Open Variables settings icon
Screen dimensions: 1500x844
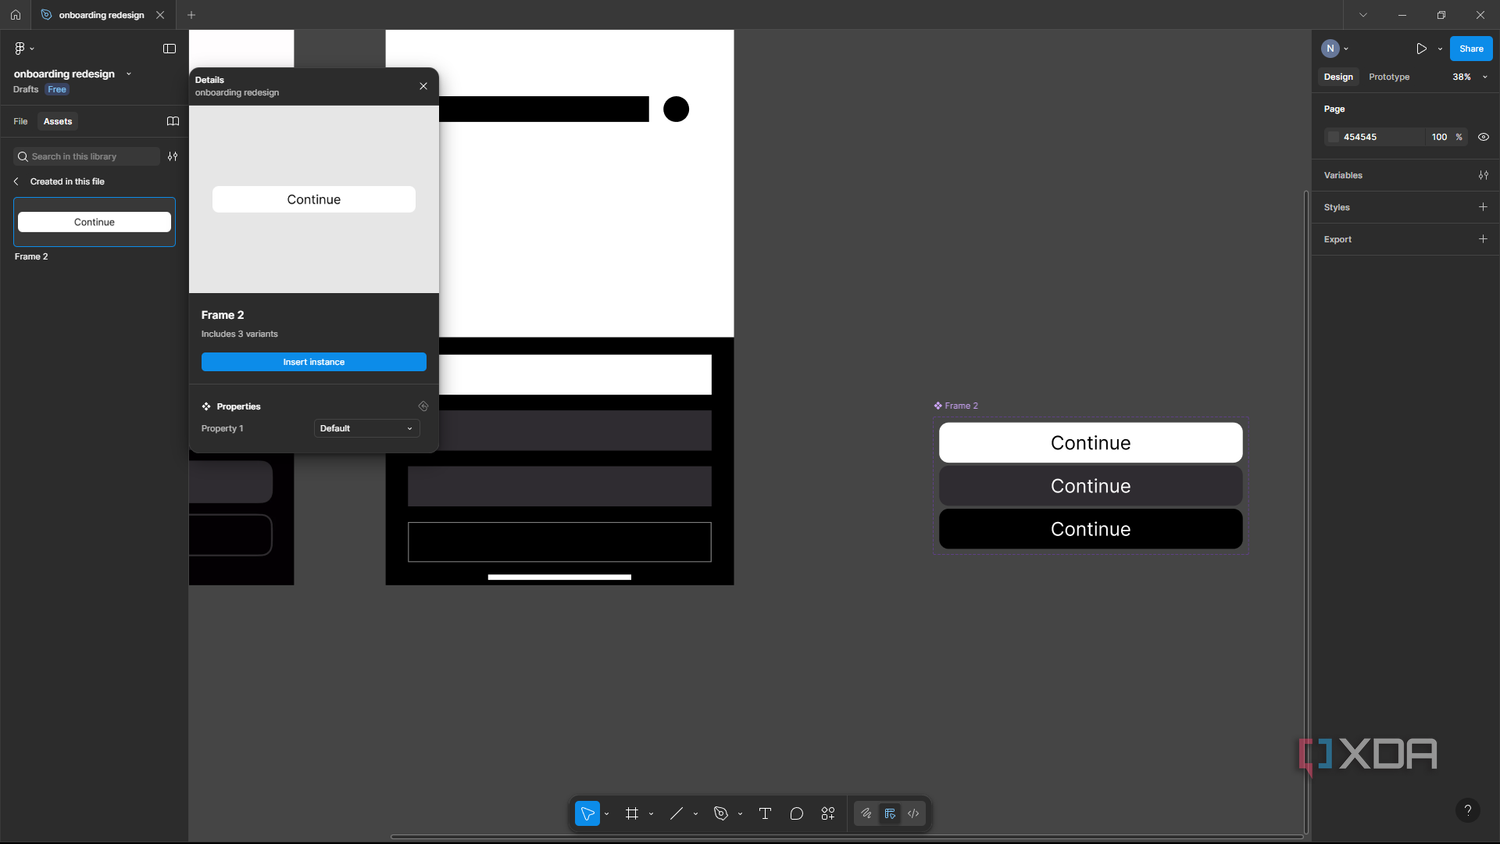(1483, 175)
